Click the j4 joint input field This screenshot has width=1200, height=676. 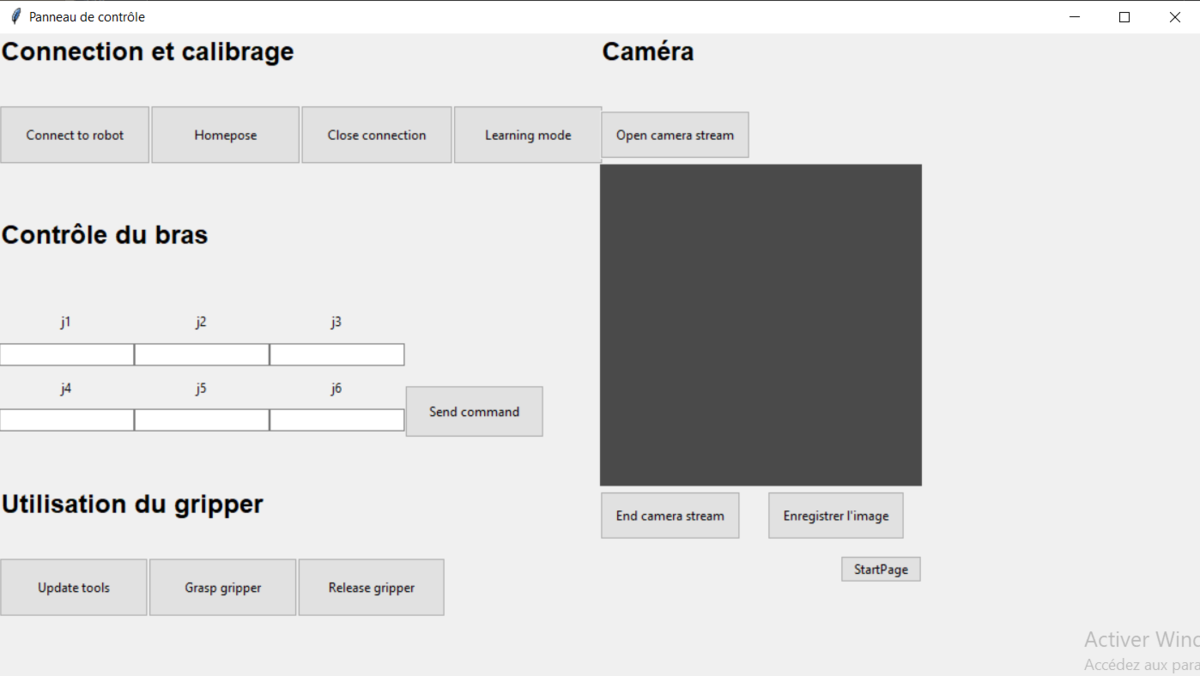67,420
